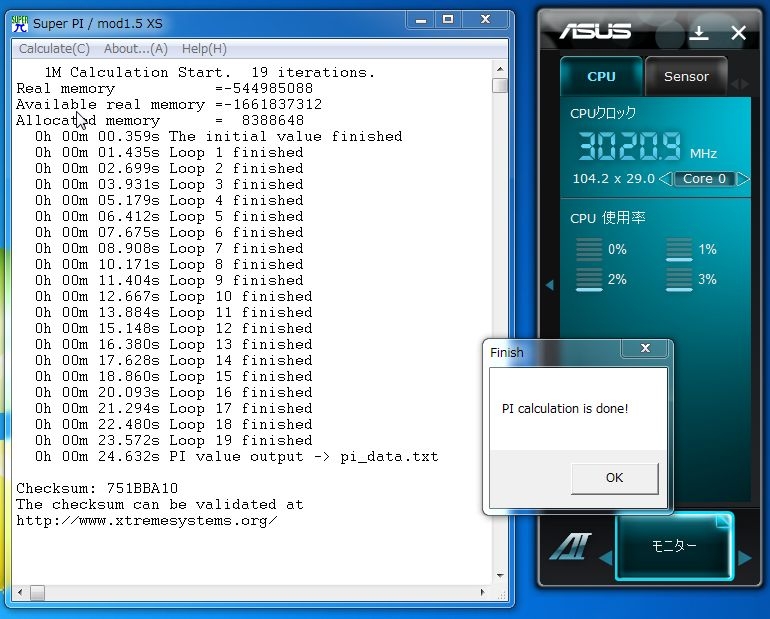Click the horizontal scroll-left arrow in Super PI
The height and width of the screenshot is (619, 770).
click(x=20, y=592)
